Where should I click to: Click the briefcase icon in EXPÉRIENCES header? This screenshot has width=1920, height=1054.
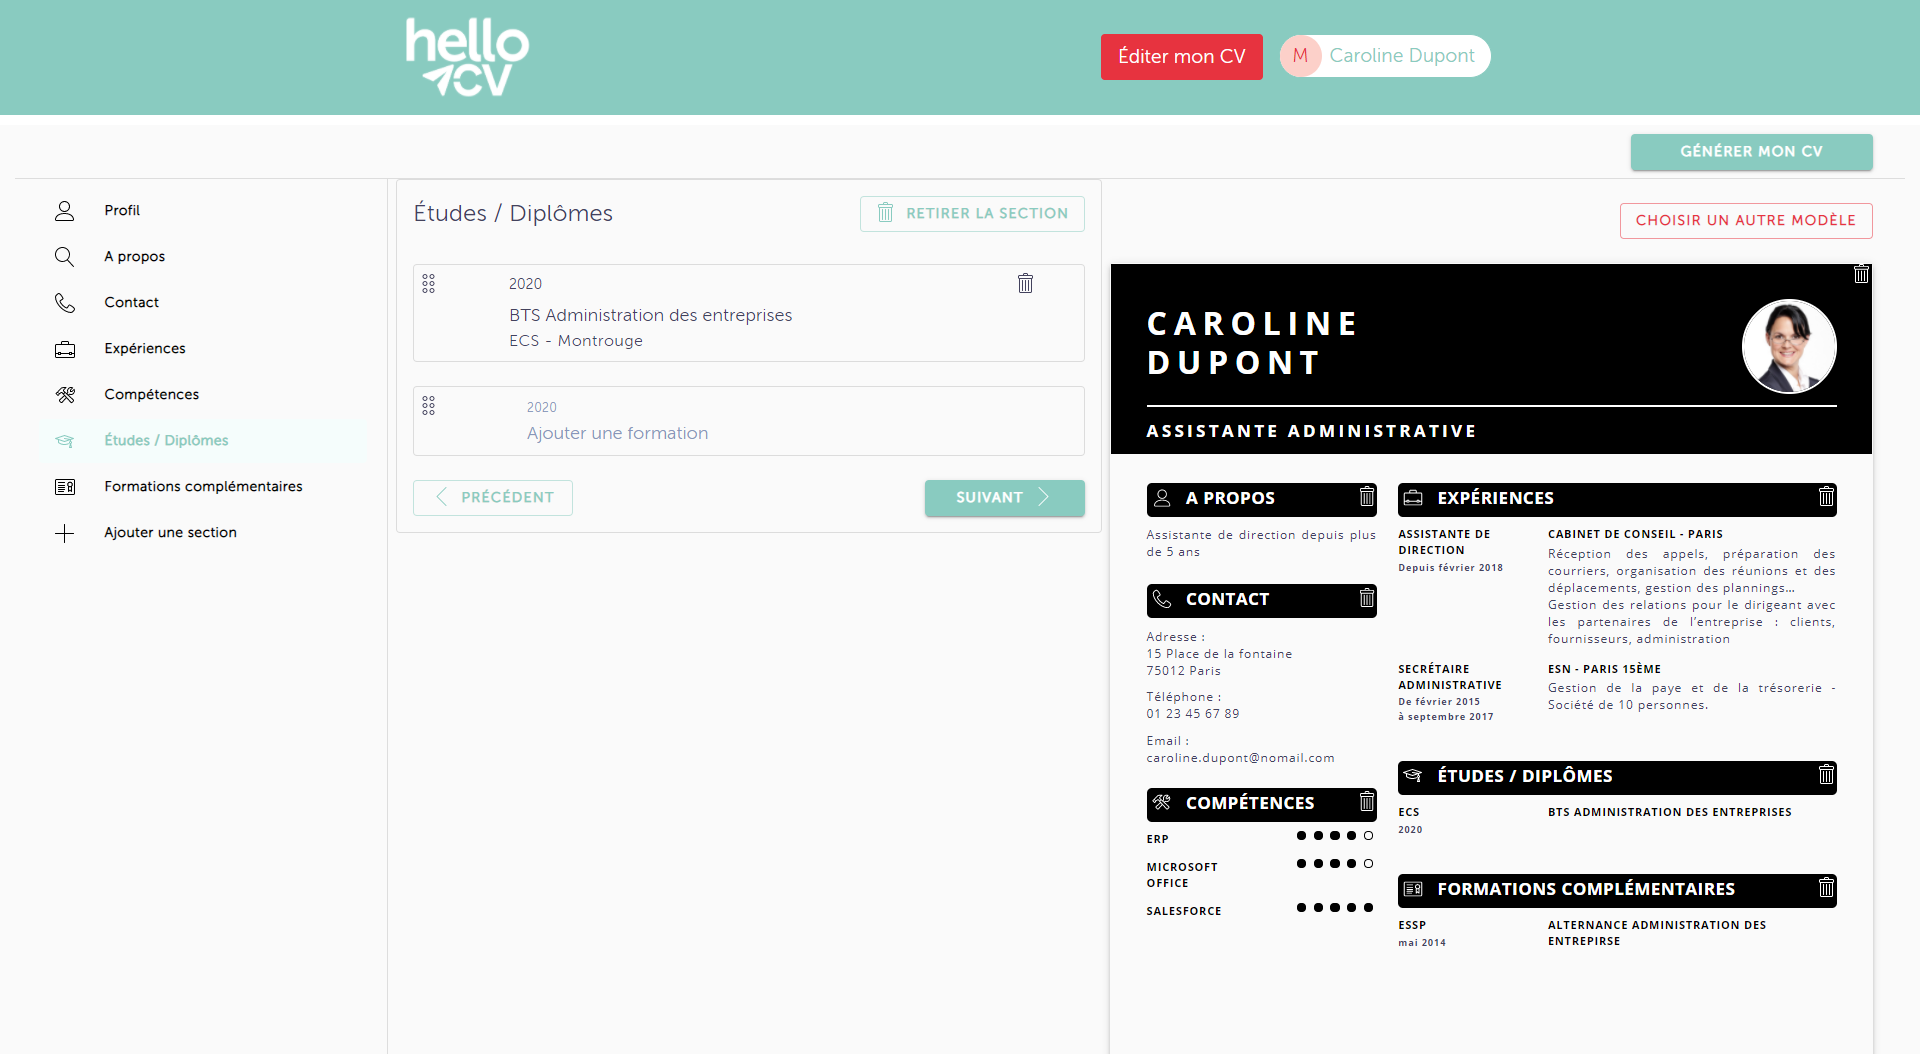(1413, 498)
